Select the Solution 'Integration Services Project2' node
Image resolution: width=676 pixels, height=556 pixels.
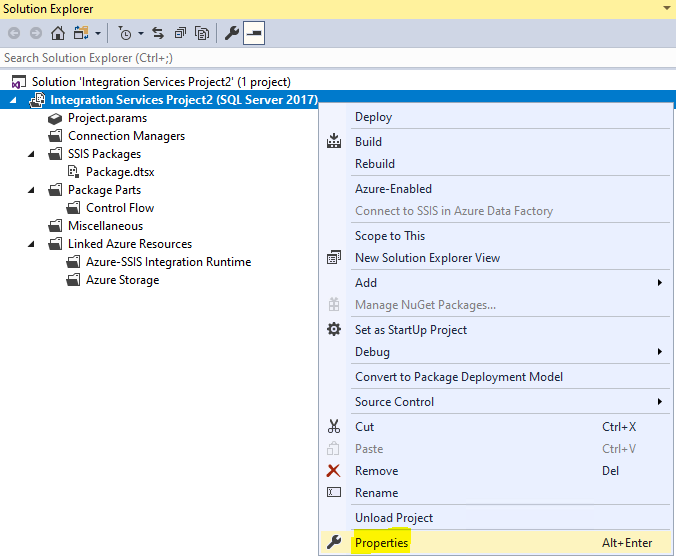(161, 82)
